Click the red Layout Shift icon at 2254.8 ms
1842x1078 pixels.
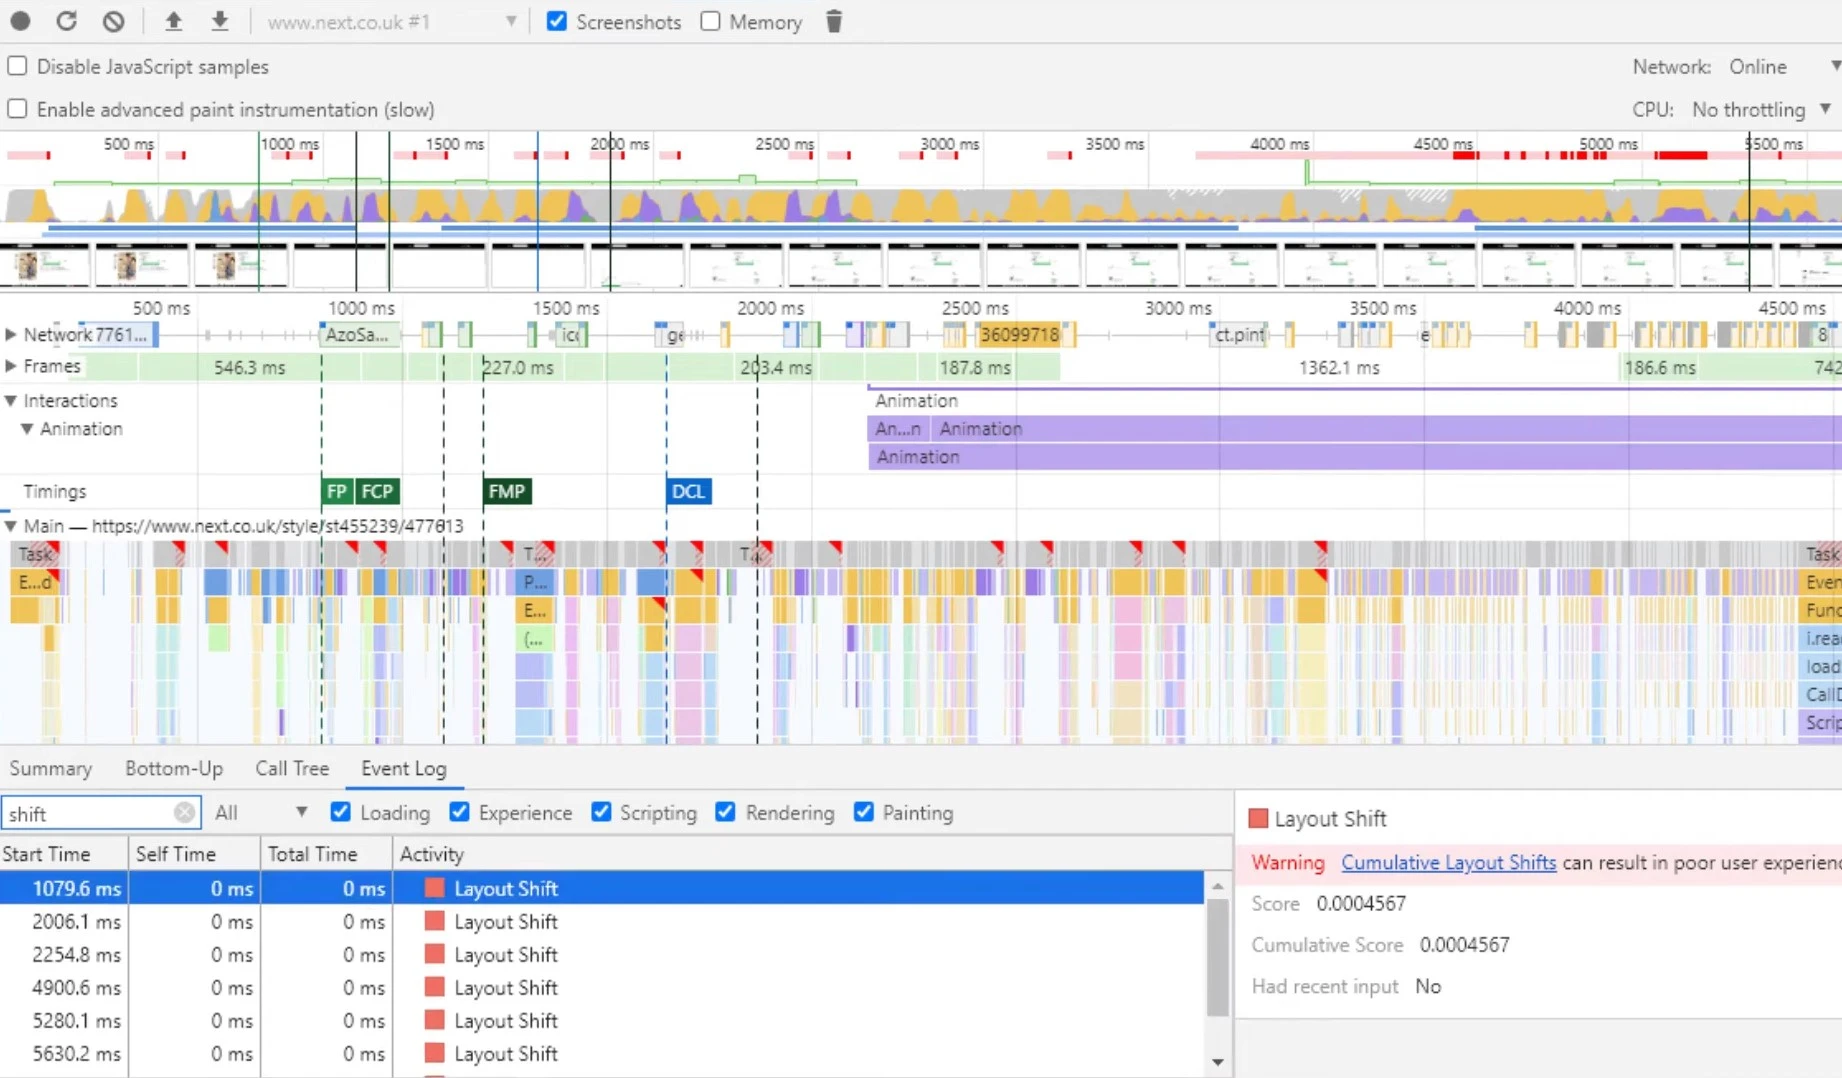(434, 954)
